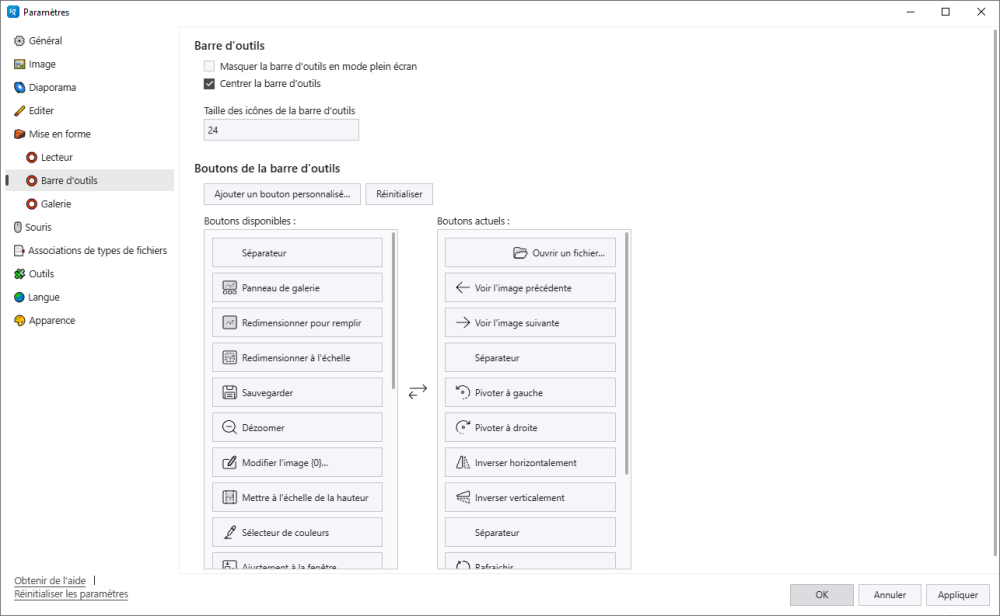This screenshot has height=616, width=1000.
Task: Click the Ouvrir un fichier folder icon
Action: [520, 253]
